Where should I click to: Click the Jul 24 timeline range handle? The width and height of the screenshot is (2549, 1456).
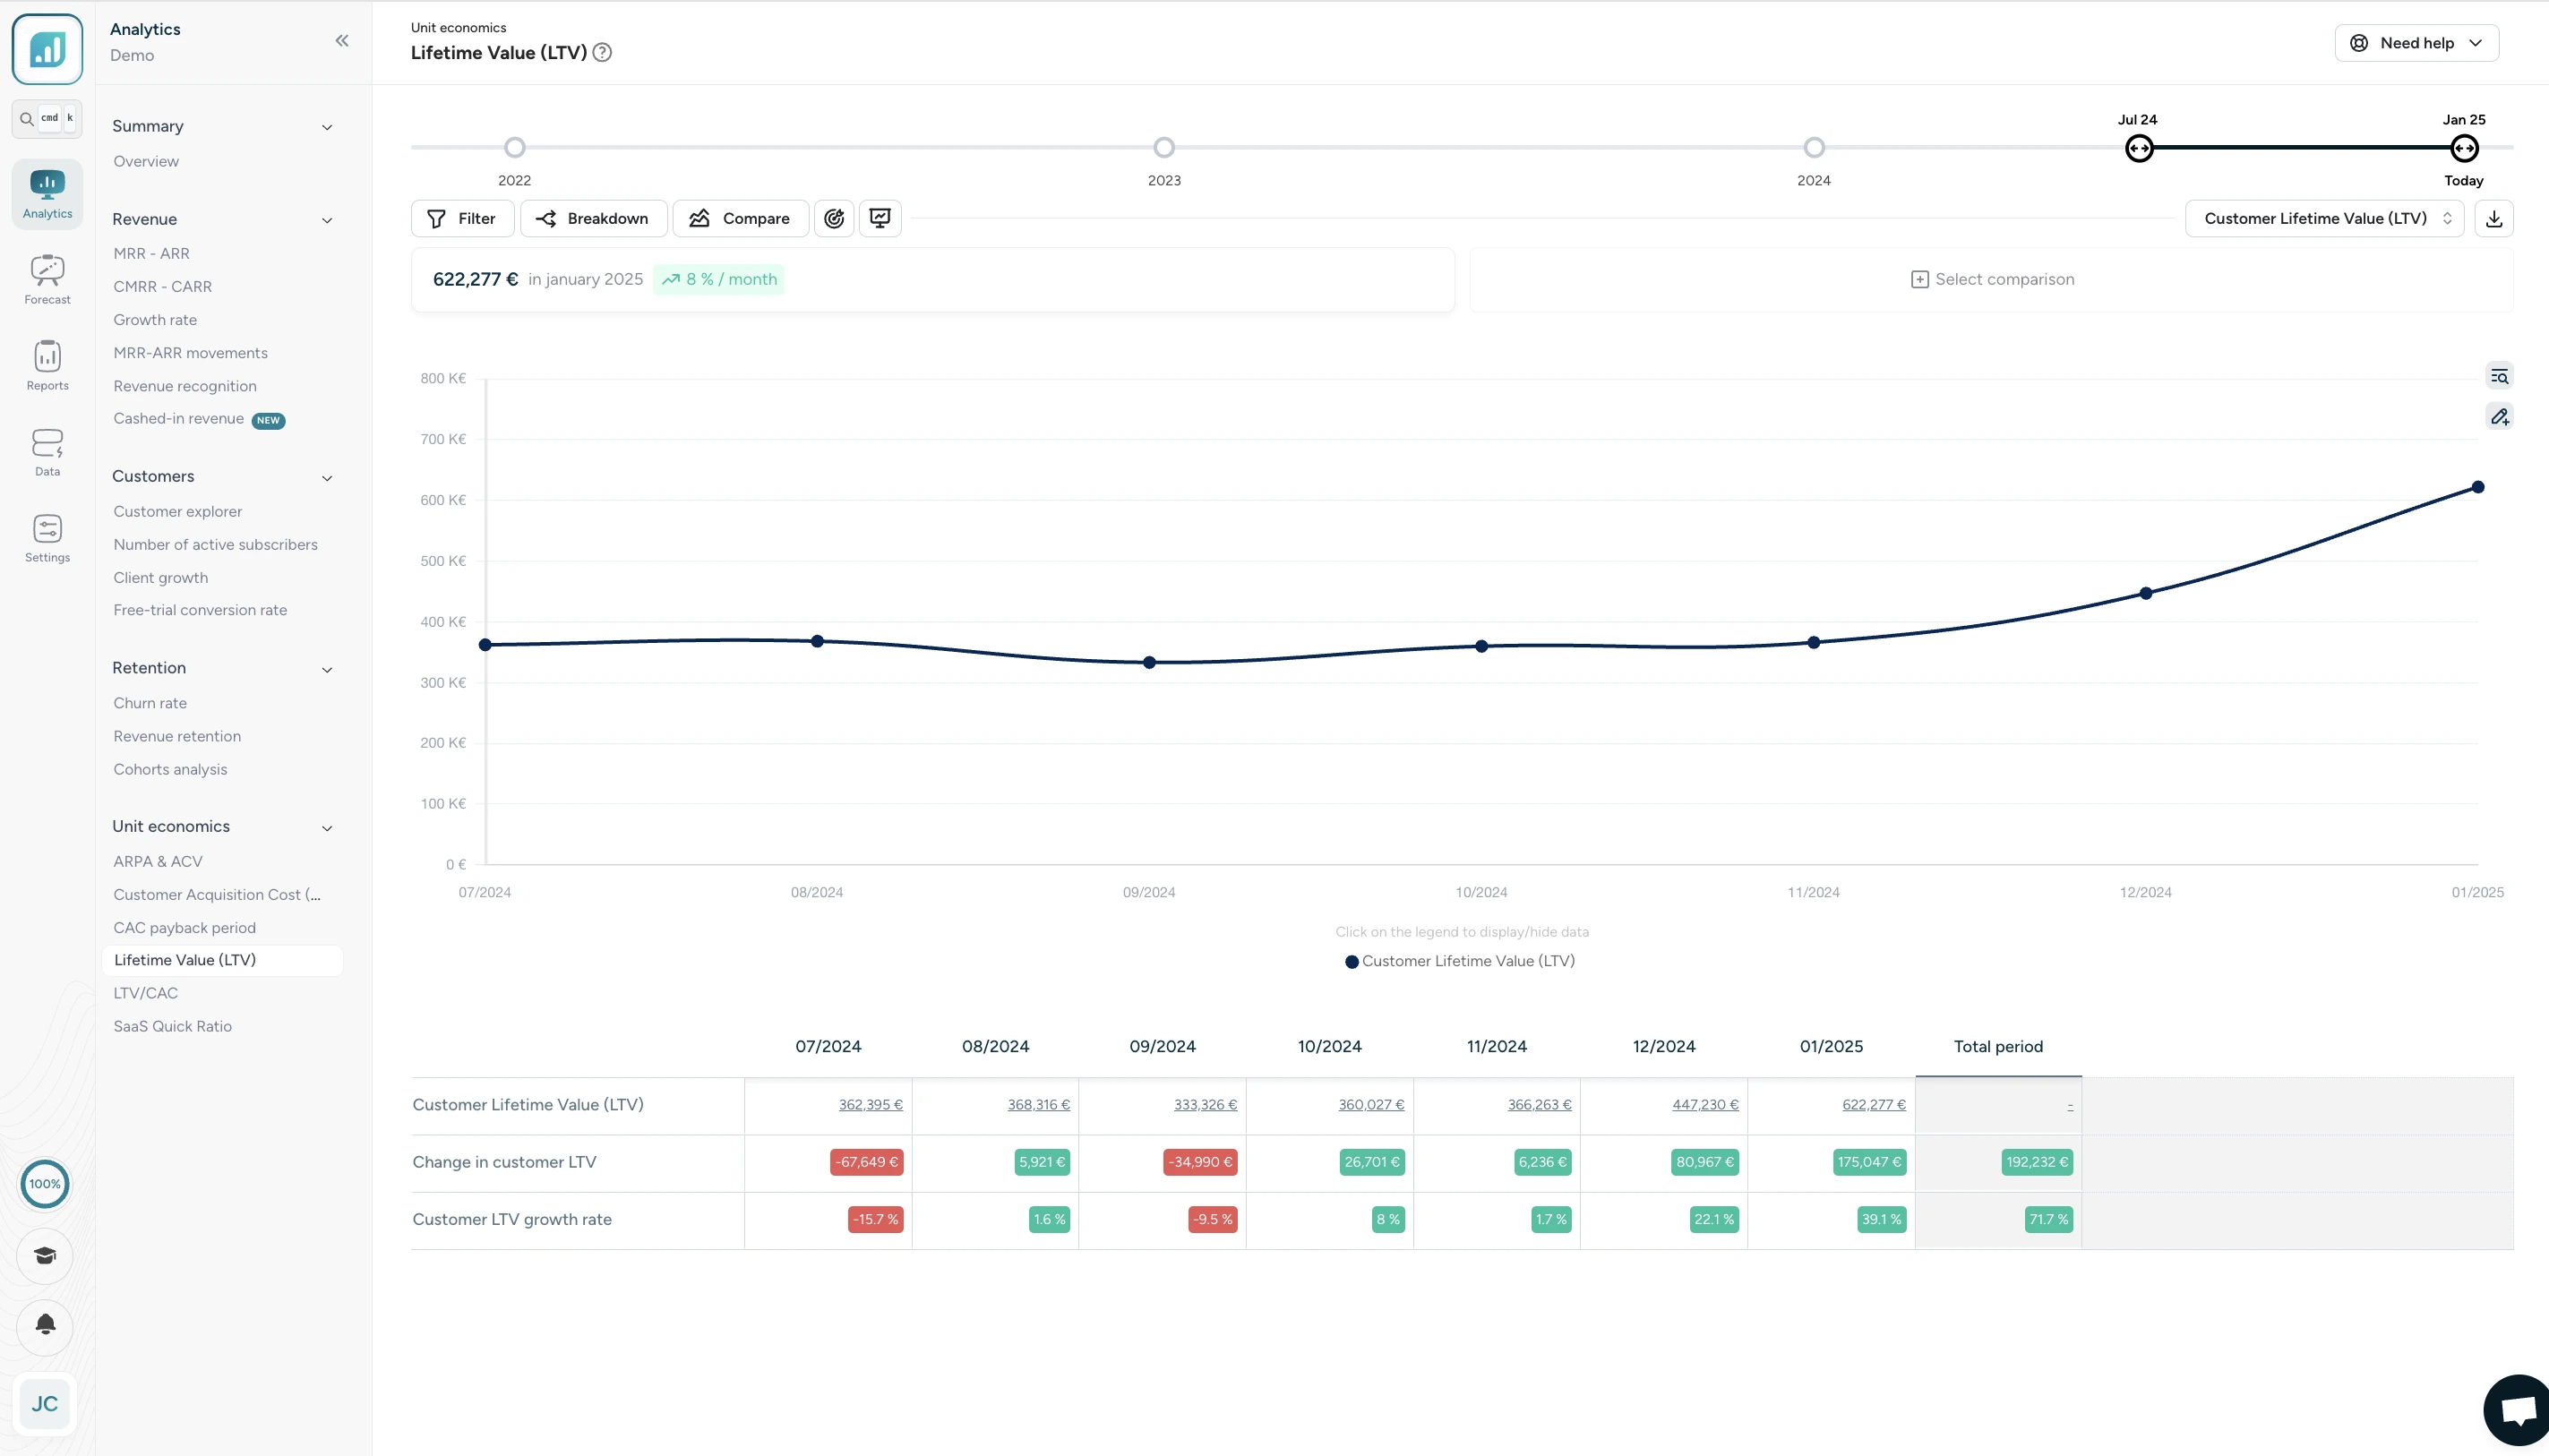[x=2138, y=149]
